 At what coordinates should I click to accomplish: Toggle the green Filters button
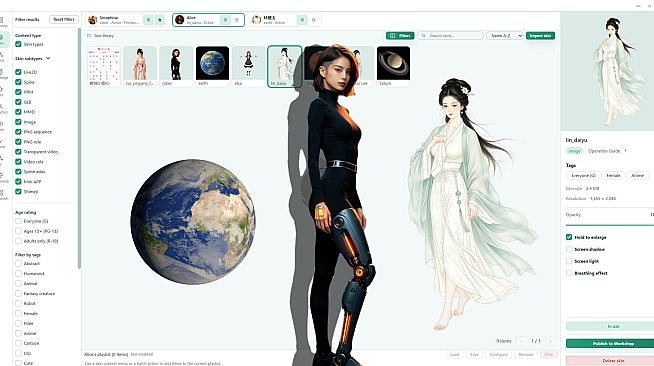click(x=400, y=36)
